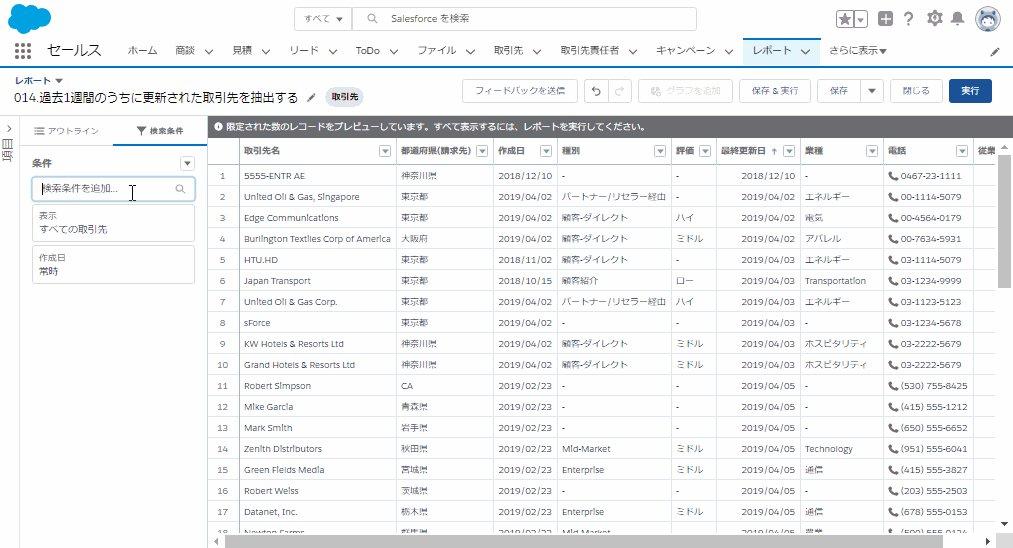Click the global actions plus icon

click(885, 19)
